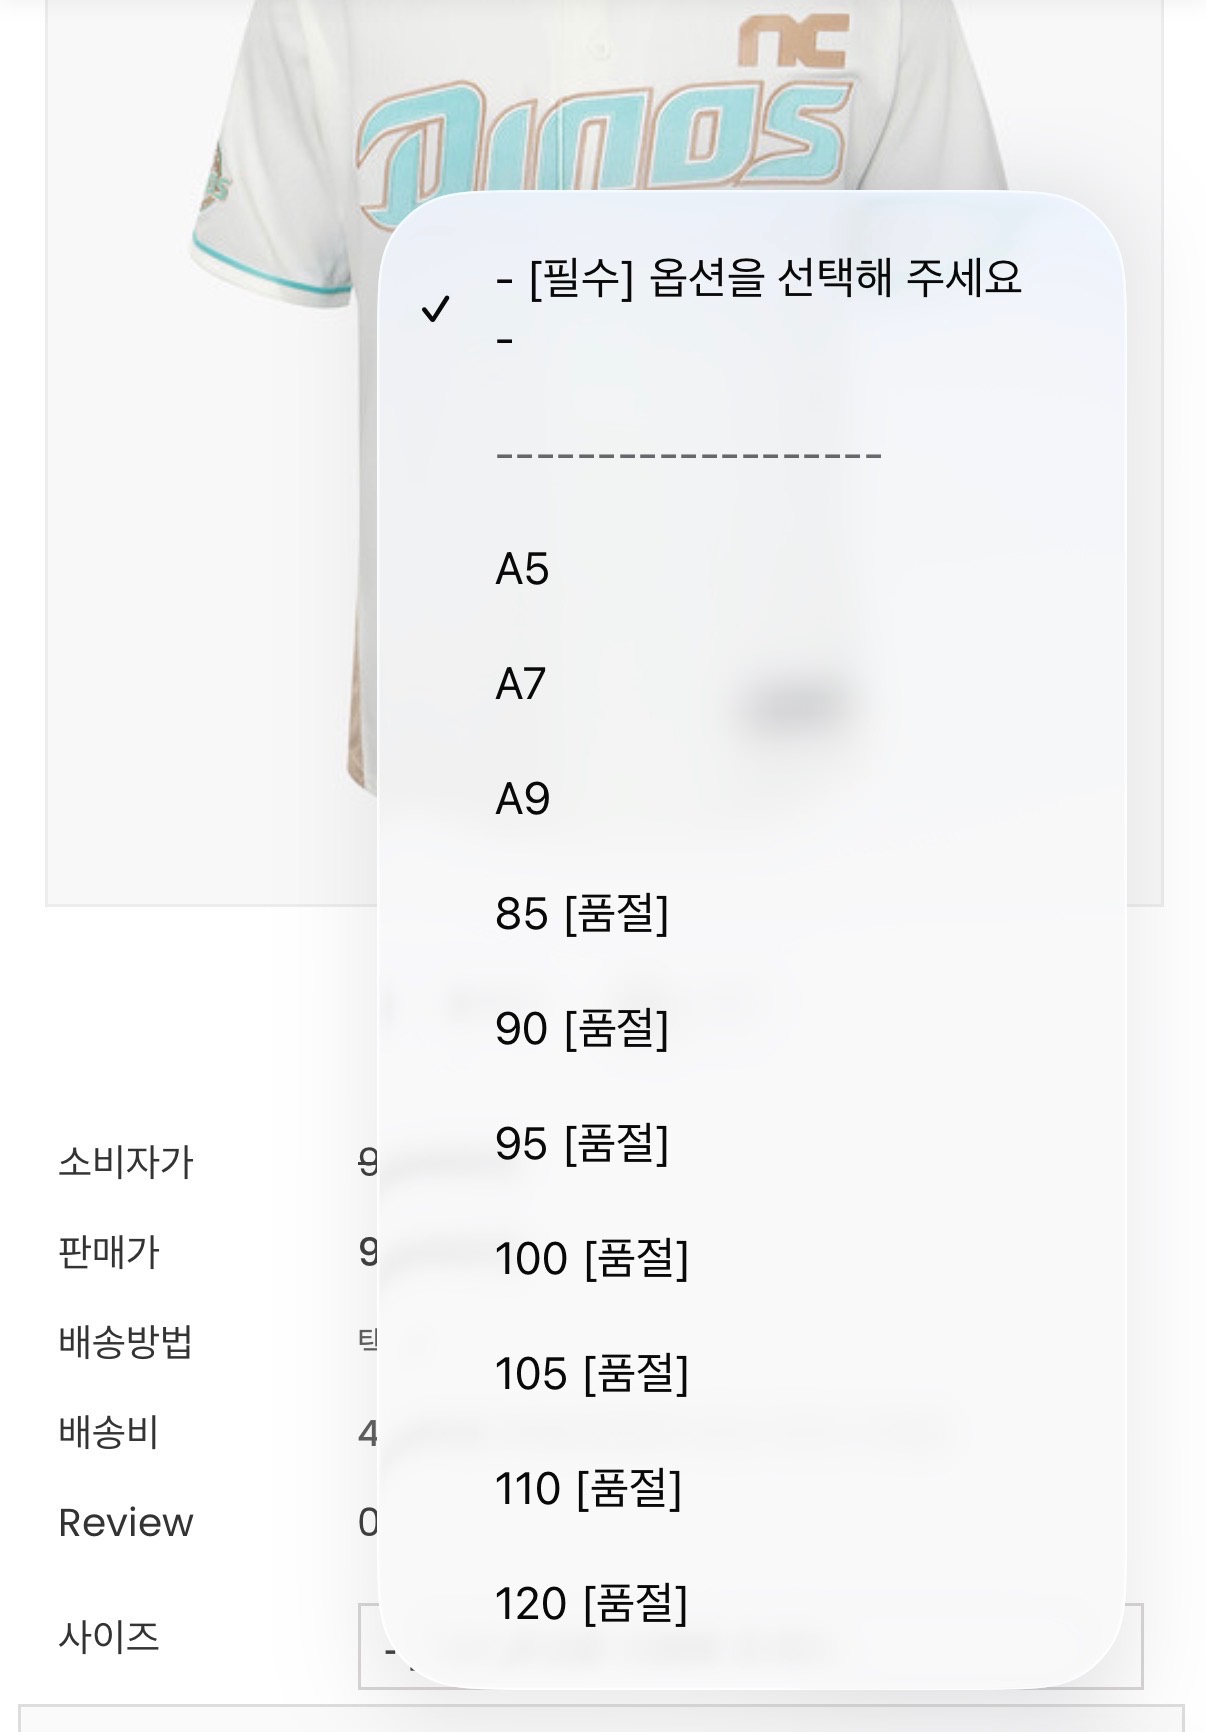The height and width of the screenshot is (1732, 1206).
Task: Pick the 120 [품절] size entry
Action: point(591,1604)
